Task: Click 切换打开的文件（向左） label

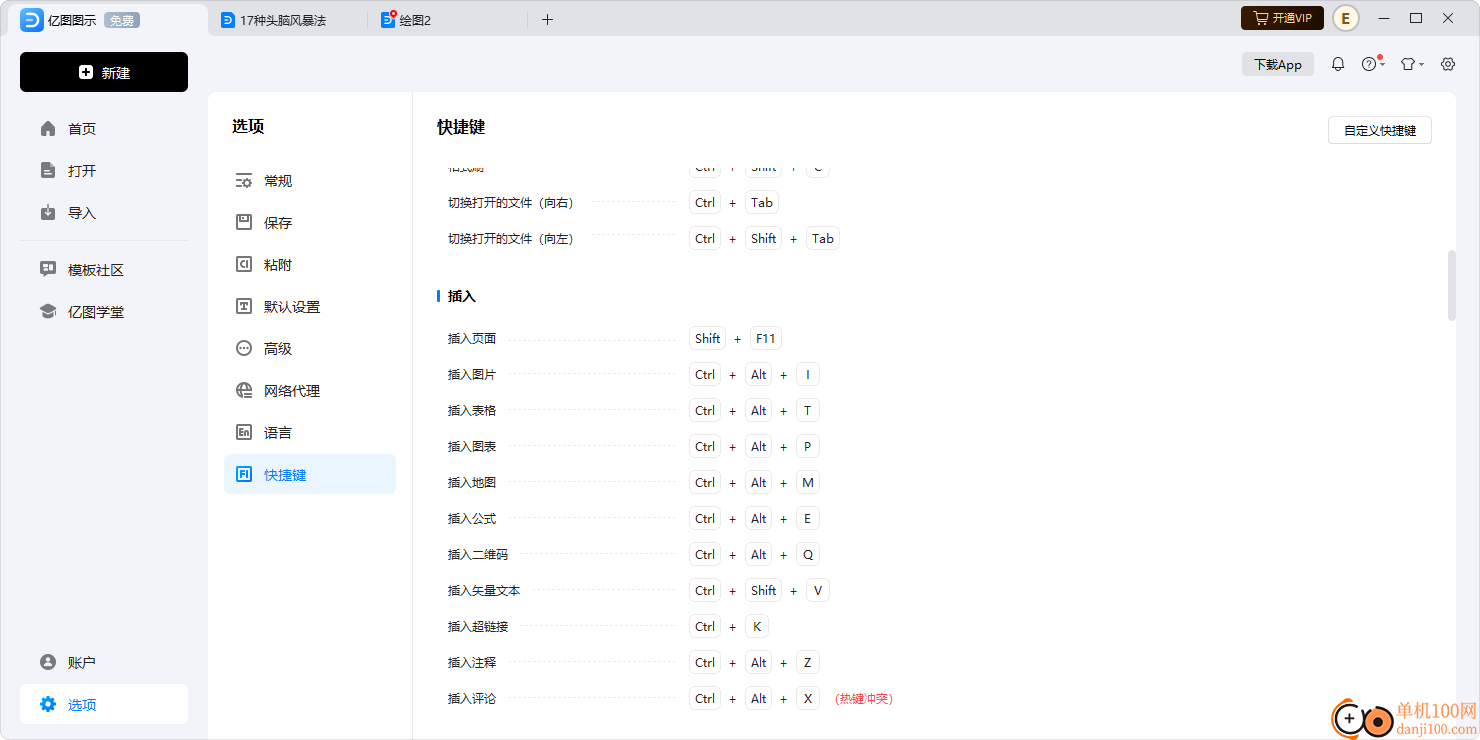Action: coord(511,239)
